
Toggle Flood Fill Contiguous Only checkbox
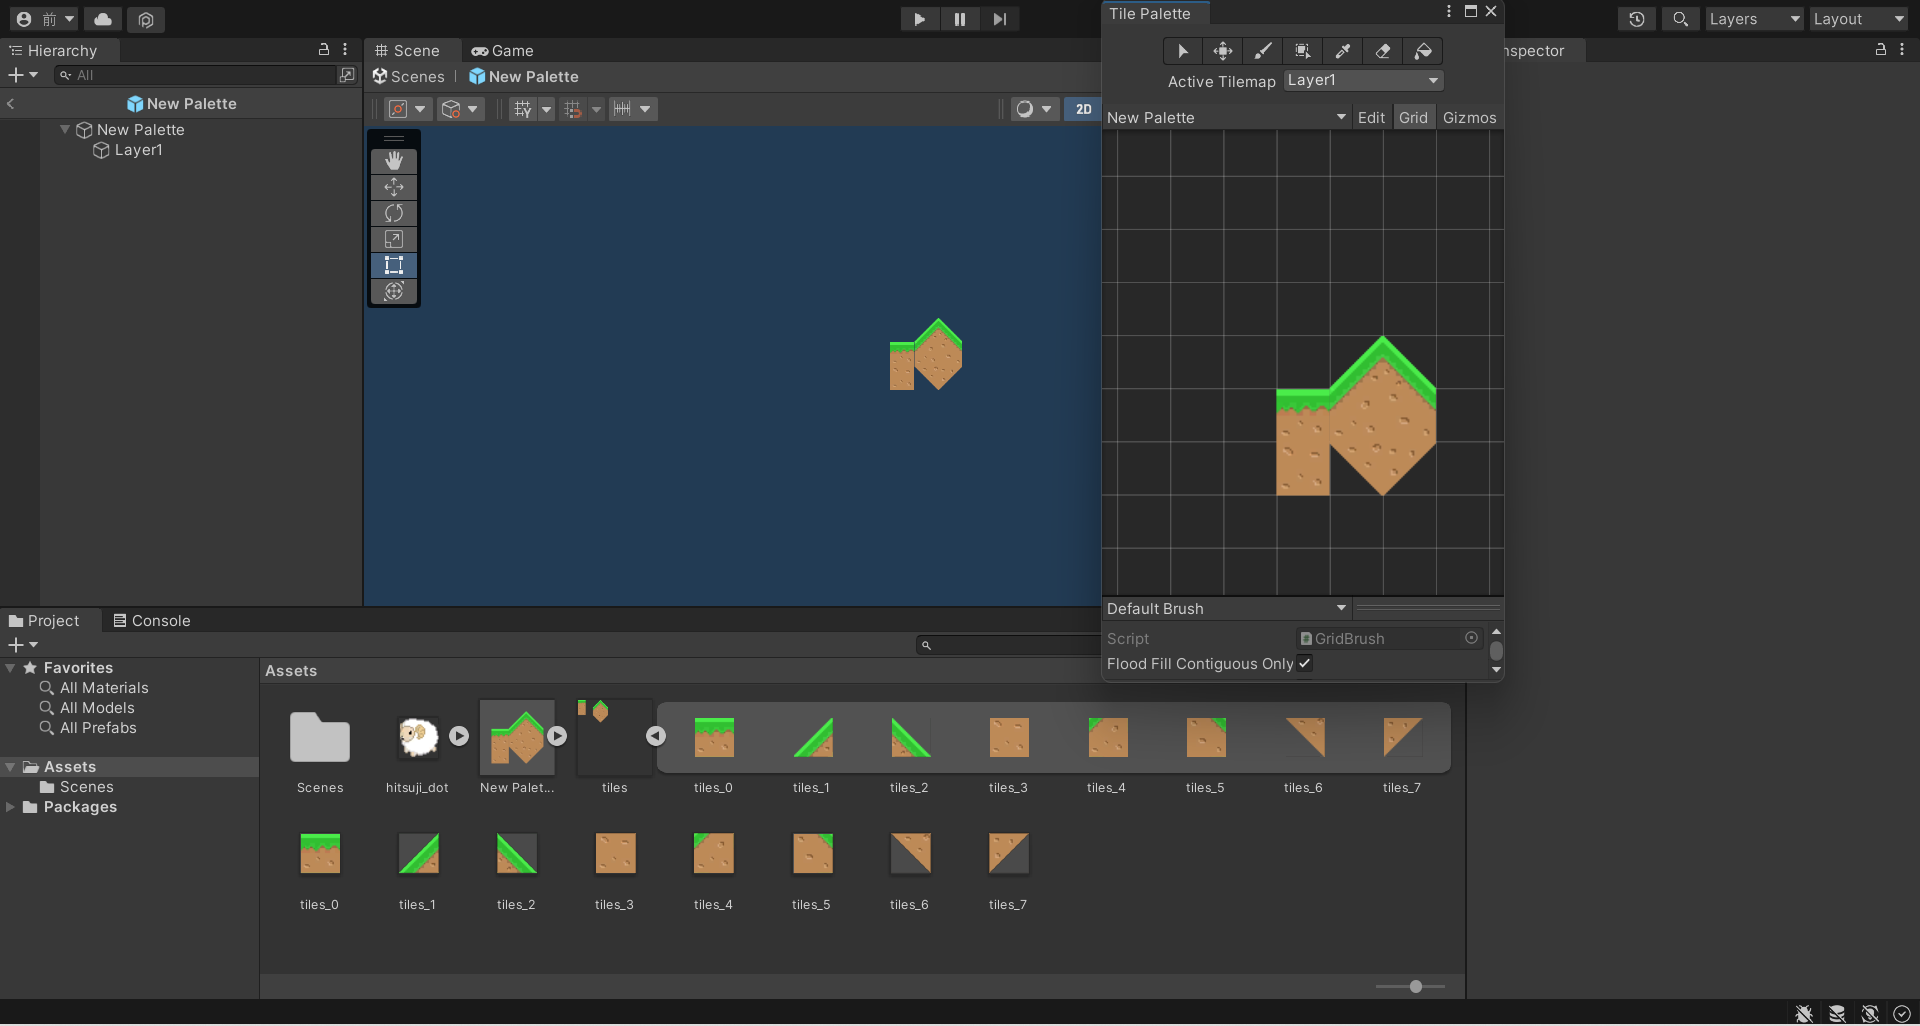[1305, 664]
